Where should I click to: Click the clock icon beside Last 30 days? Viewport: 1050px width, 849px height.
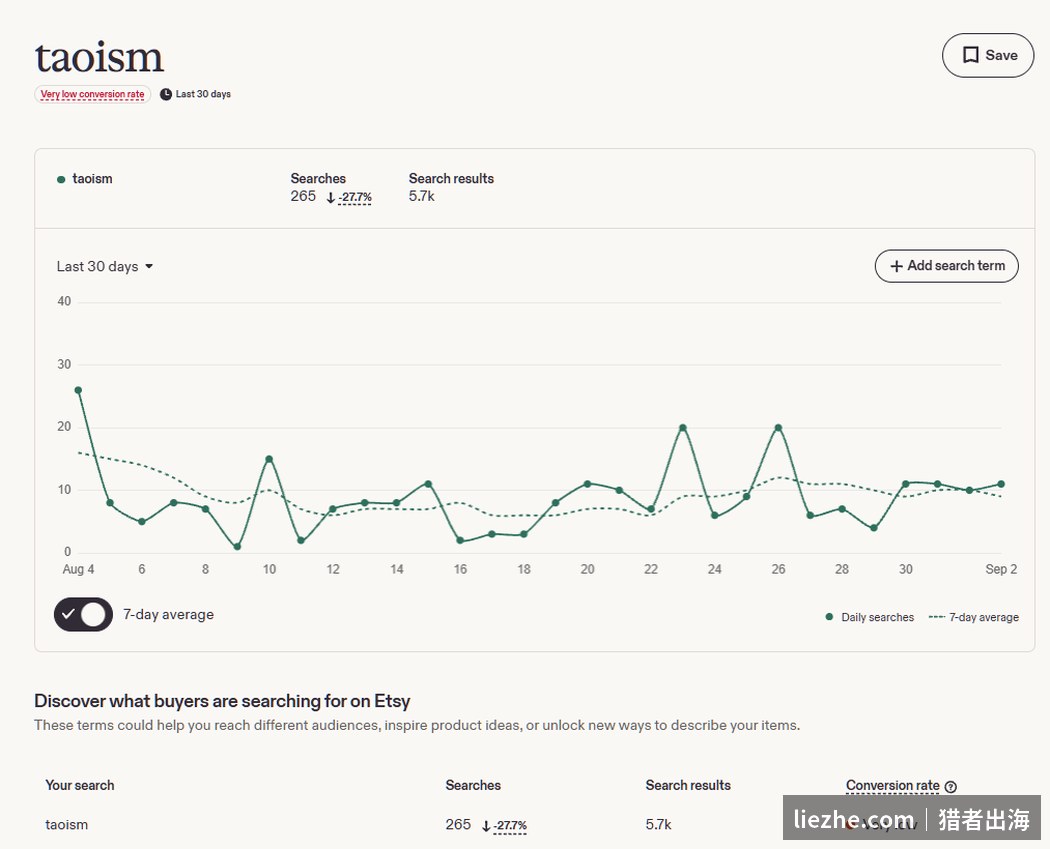click(x=165, y=94)
